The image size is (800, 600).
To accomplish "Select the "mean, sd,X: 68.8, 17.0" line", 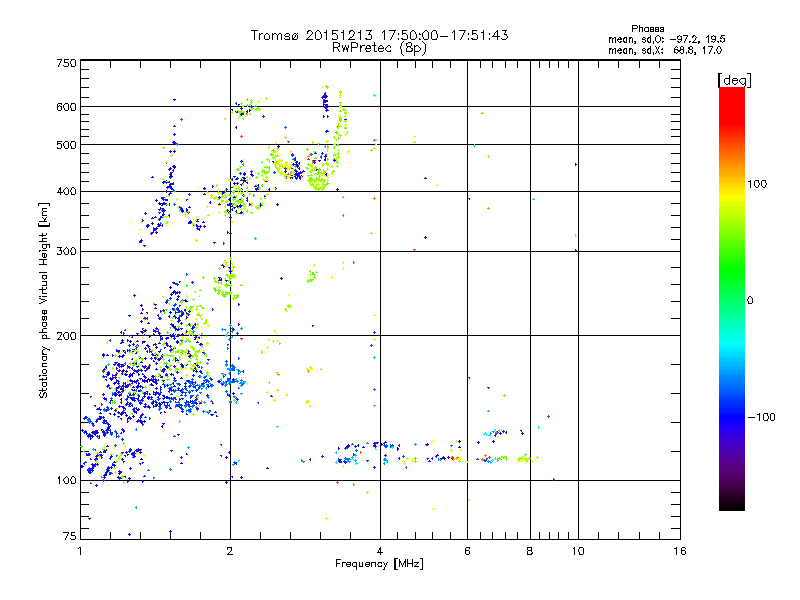I will (x=665, y=50).
